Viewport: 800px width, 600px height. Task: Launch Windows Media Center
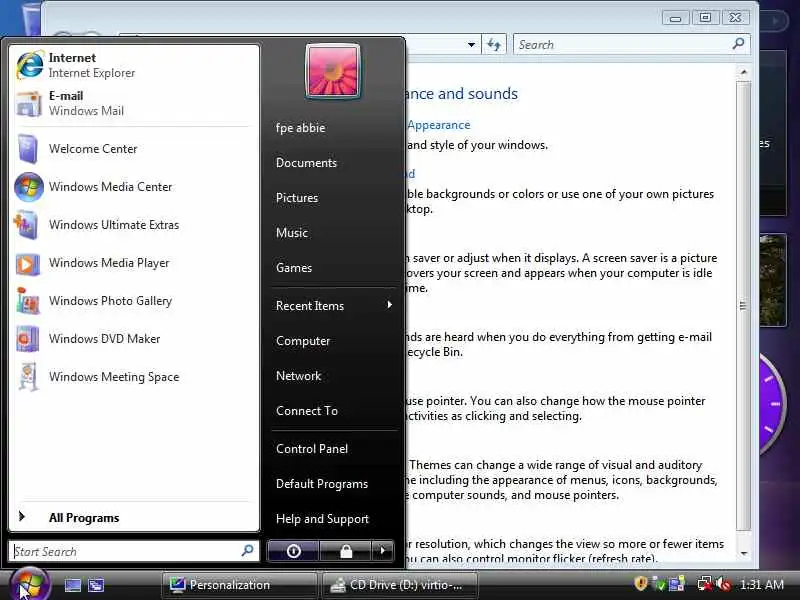pos(134,187)
